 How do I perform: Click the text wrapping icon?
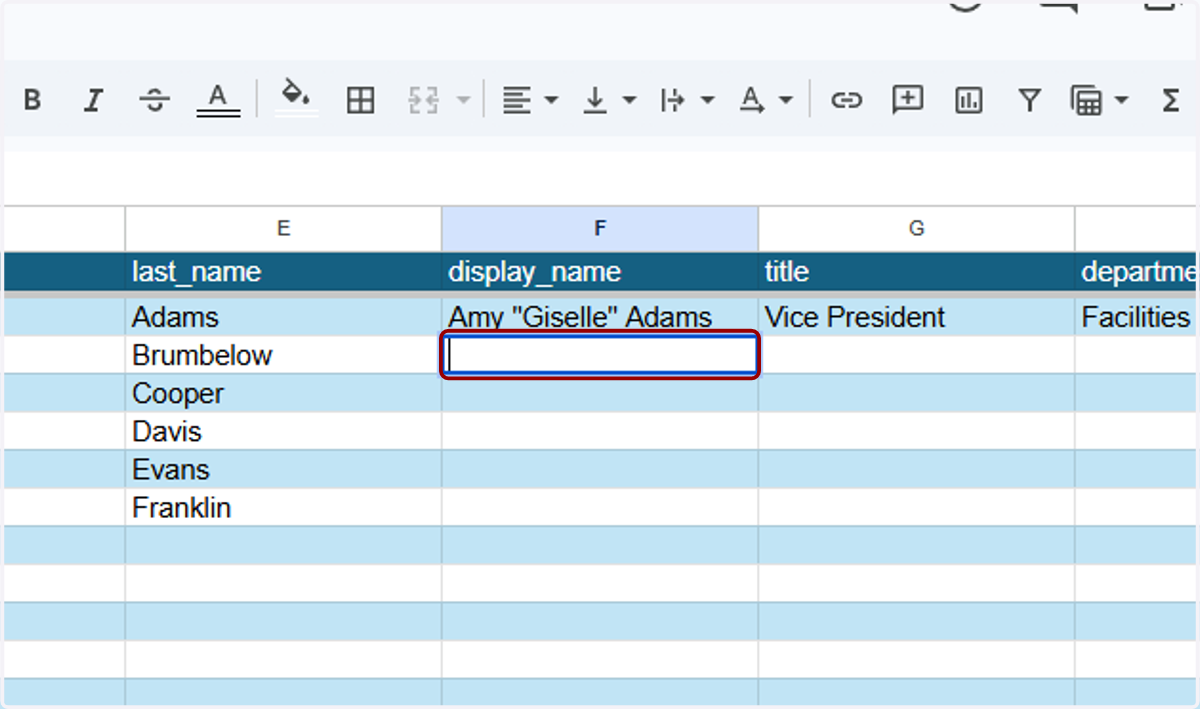tap(673, 100)
